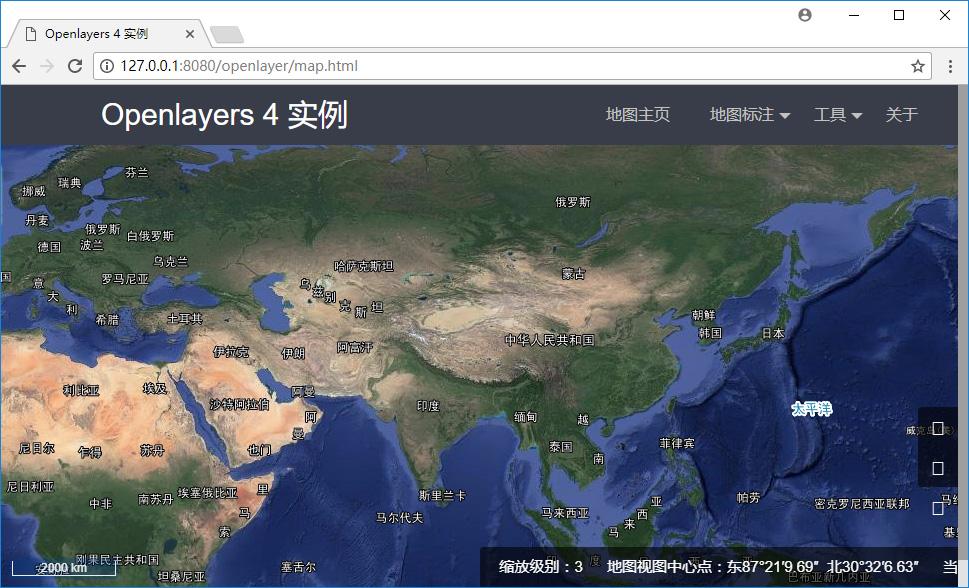The width and height of the screenshot is (969, 588).
Task: Maximize the Chrome window
Action: [x=899, y=15]
